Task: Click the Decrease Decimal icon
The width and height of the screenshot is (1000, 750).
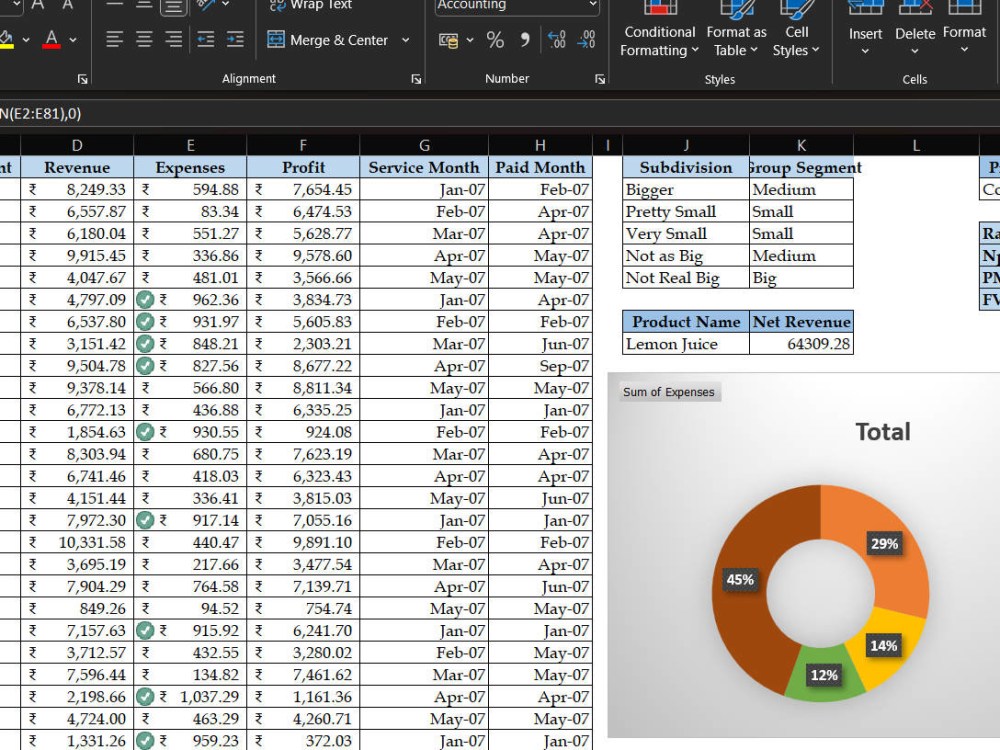Action: pyautogui.click(x=586, y=40)
